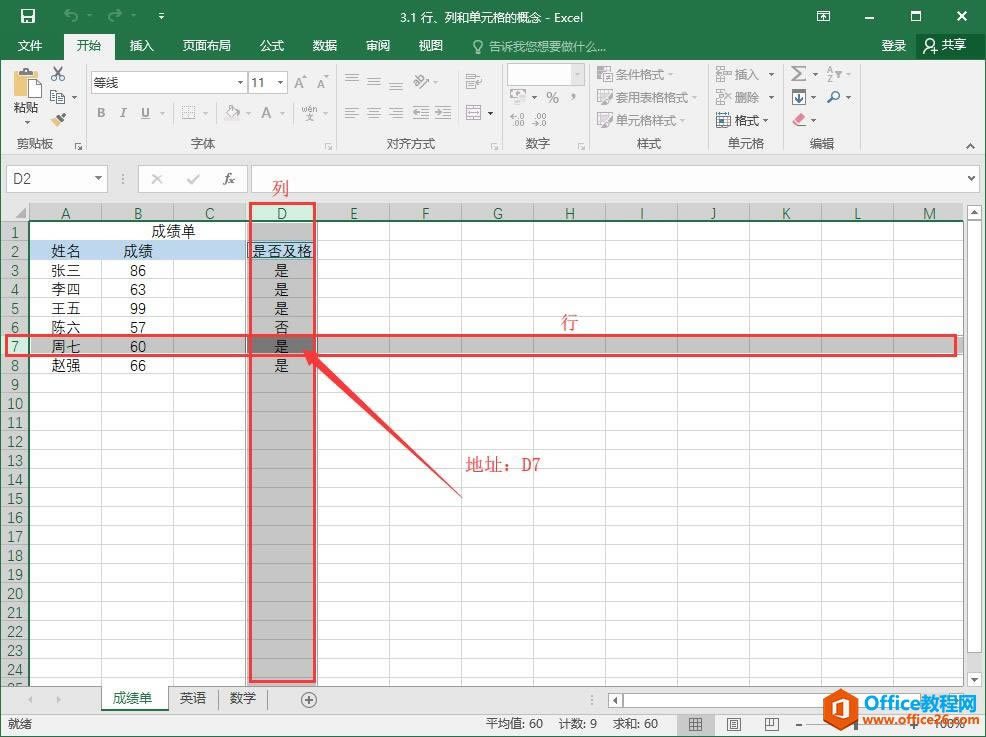Switch to the 插入 ribbon tab
Image resolution: width=986 pixels, height=737 pixels.
[141, 45]
